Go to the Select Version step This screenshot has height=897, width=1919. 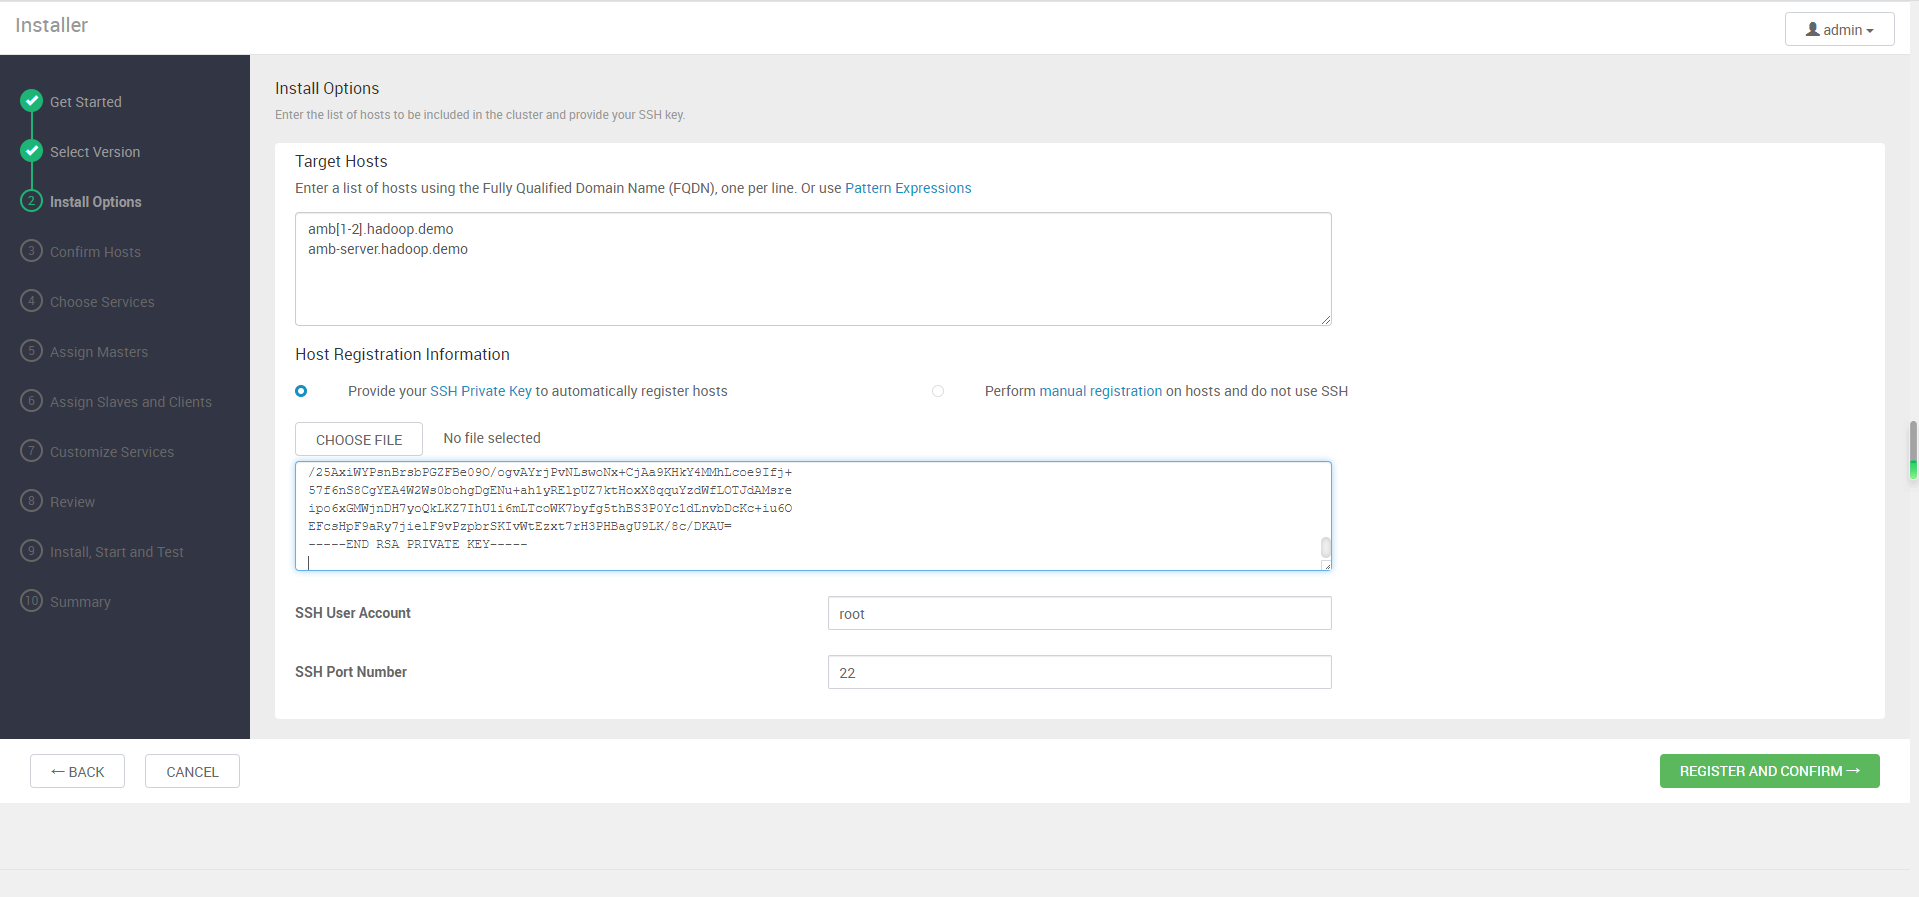pos(95,152)
